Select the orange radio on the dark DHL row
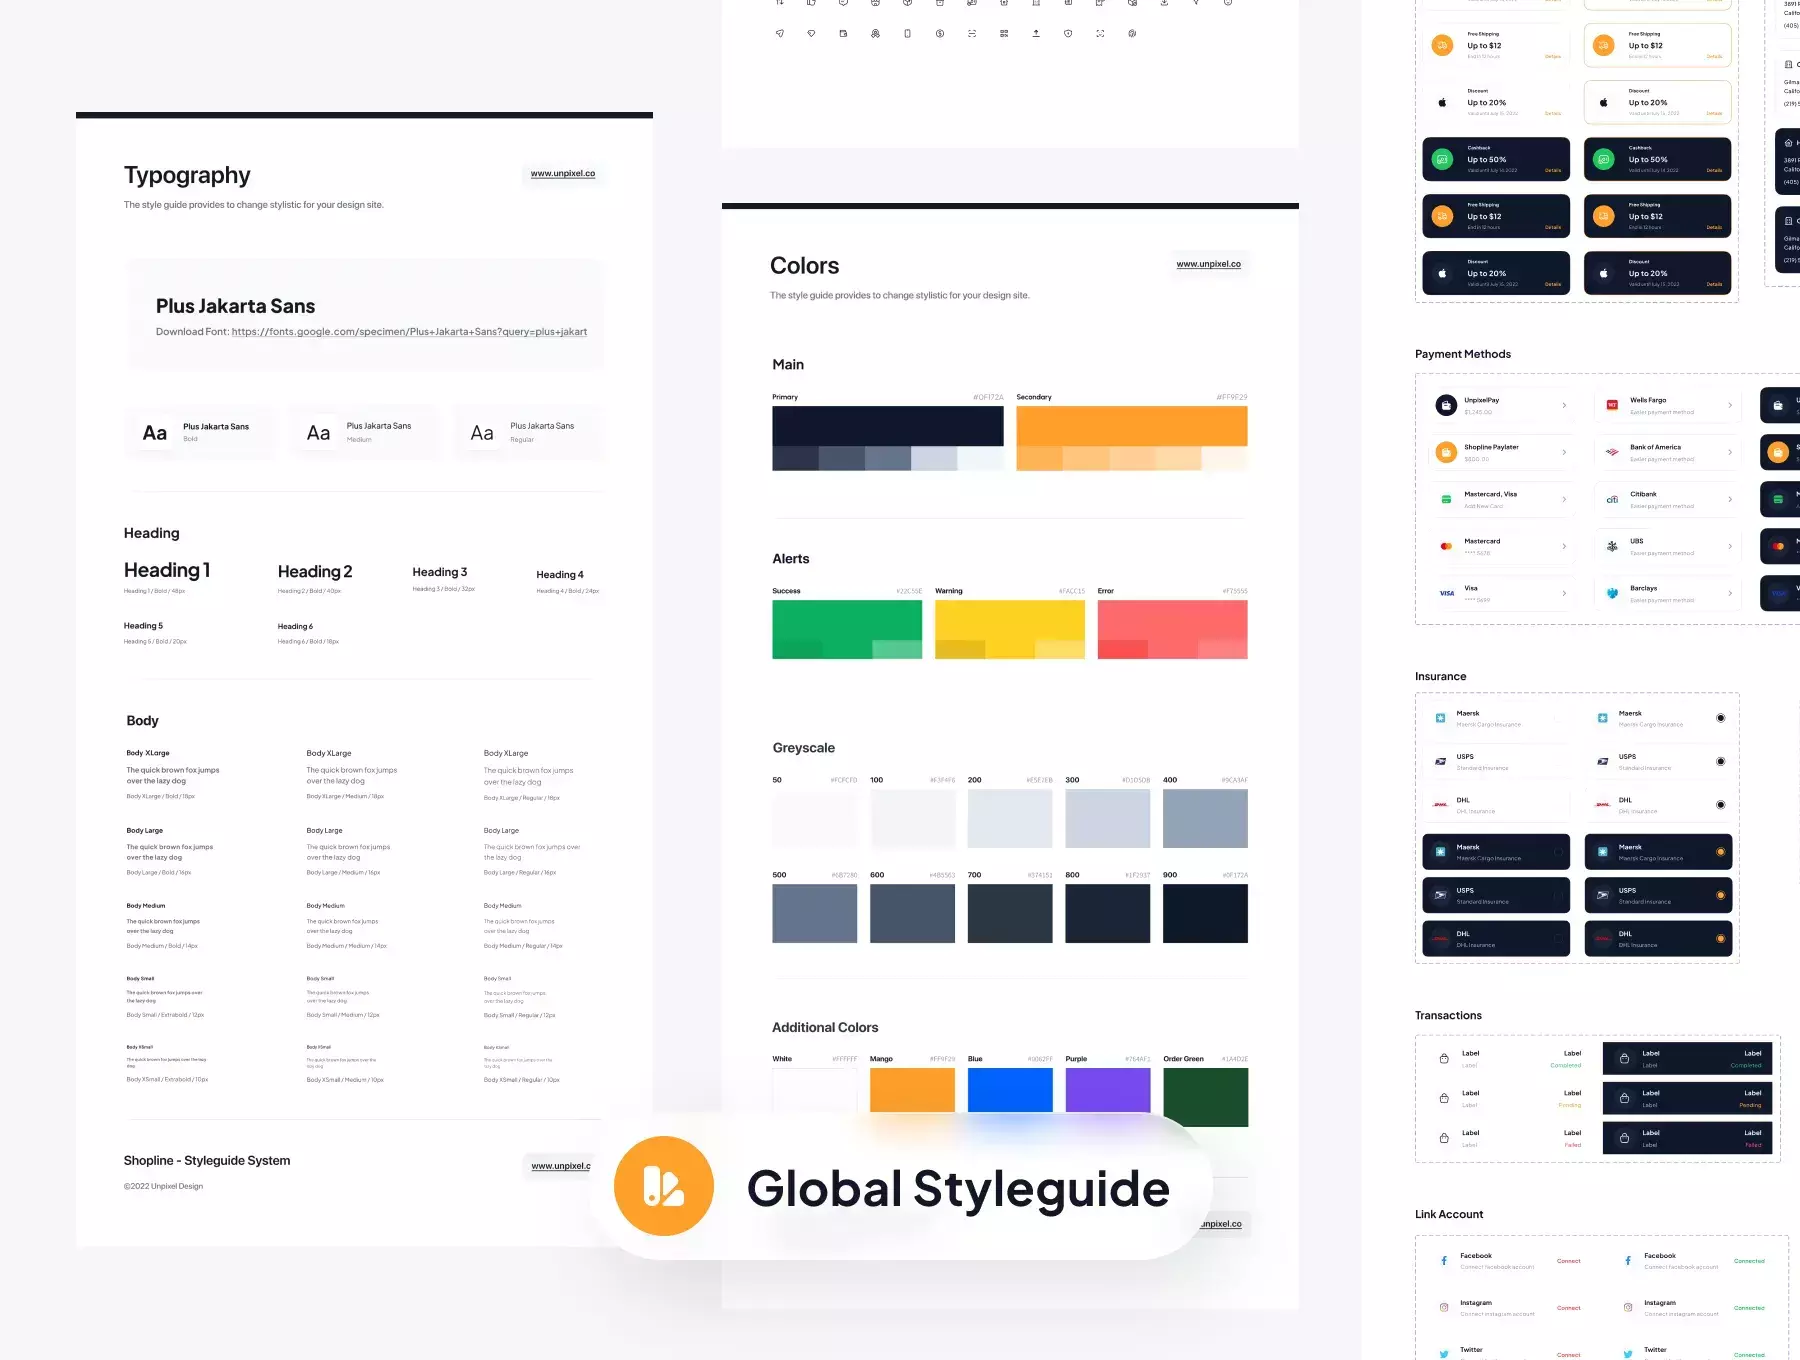Screen dimensions: 1800x1360 coord(1721,938)
